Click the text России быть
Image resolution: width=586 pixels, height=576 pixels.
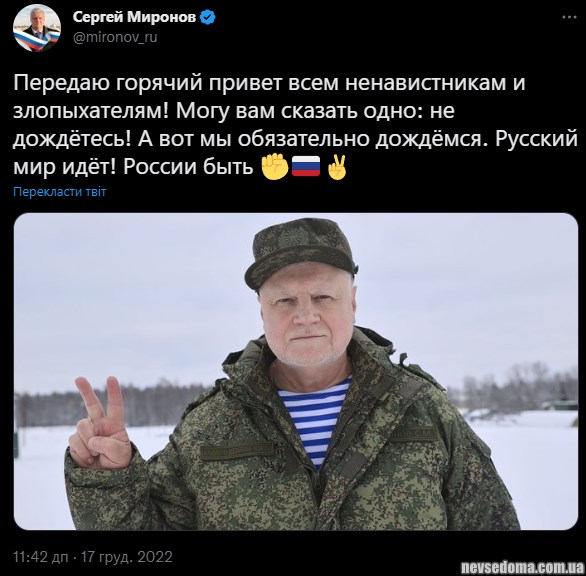click(x=188, y=167)
